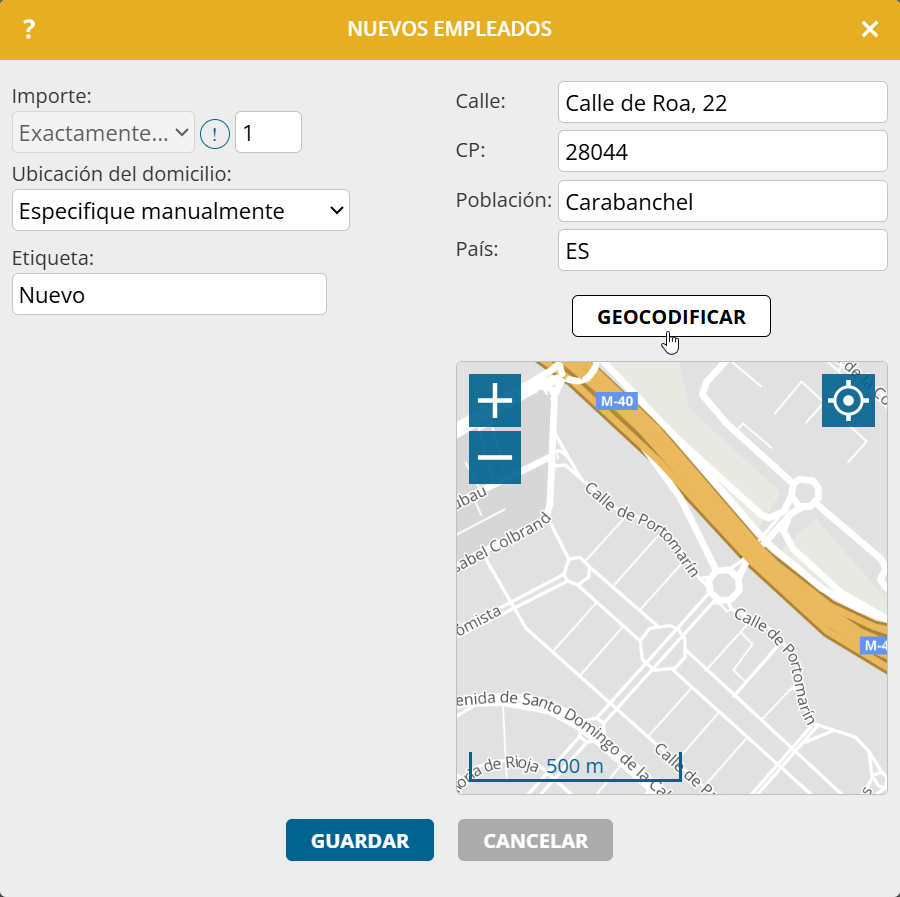Open the Importe 'Exactamente...' dropdown
The image size is (900, 897).
tap(103, 132)
